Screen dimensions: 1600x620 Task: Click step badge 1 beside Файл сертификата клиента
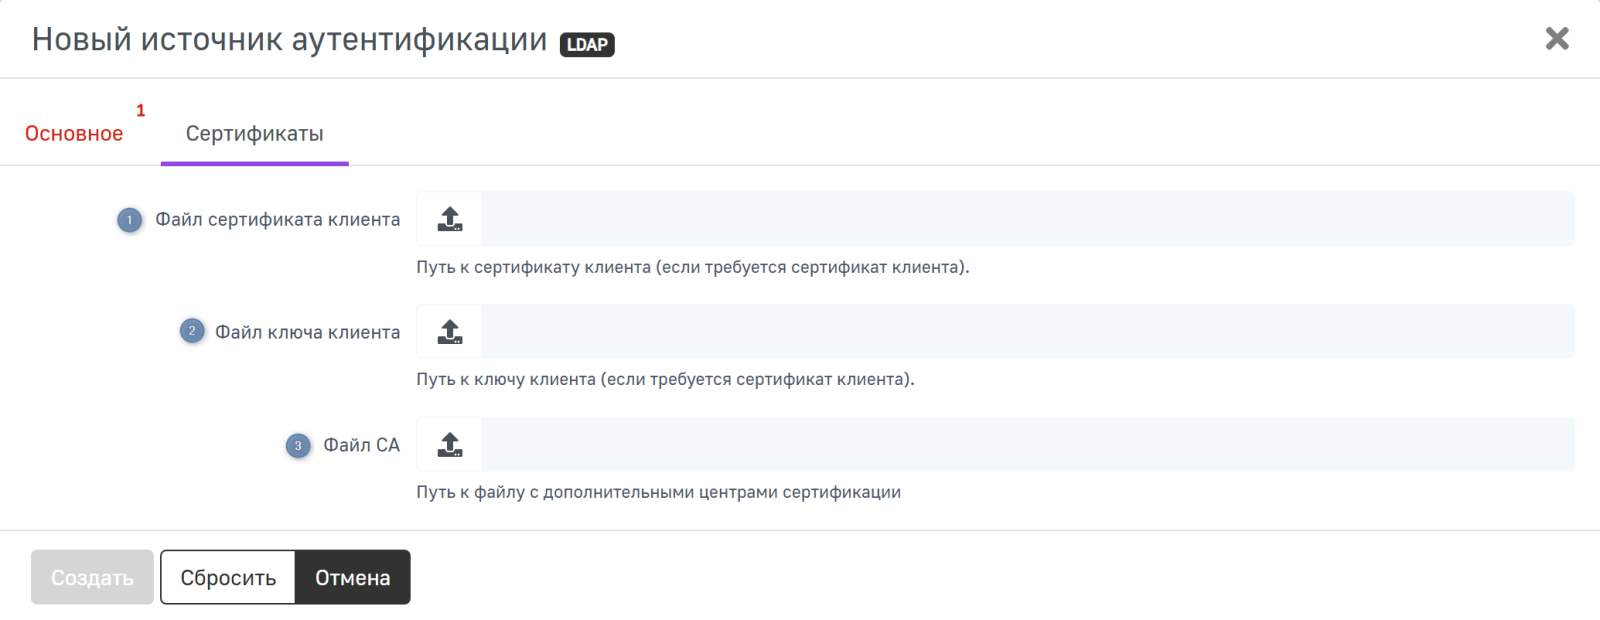pos(129,220)
